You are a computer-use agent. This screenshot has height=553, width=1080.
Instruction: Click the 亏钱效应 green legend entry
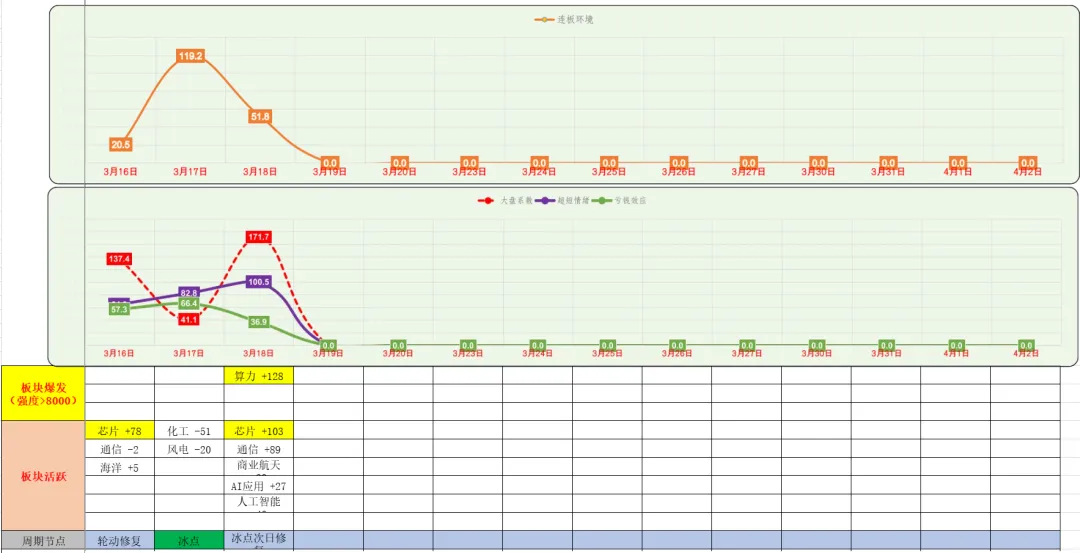619,201
